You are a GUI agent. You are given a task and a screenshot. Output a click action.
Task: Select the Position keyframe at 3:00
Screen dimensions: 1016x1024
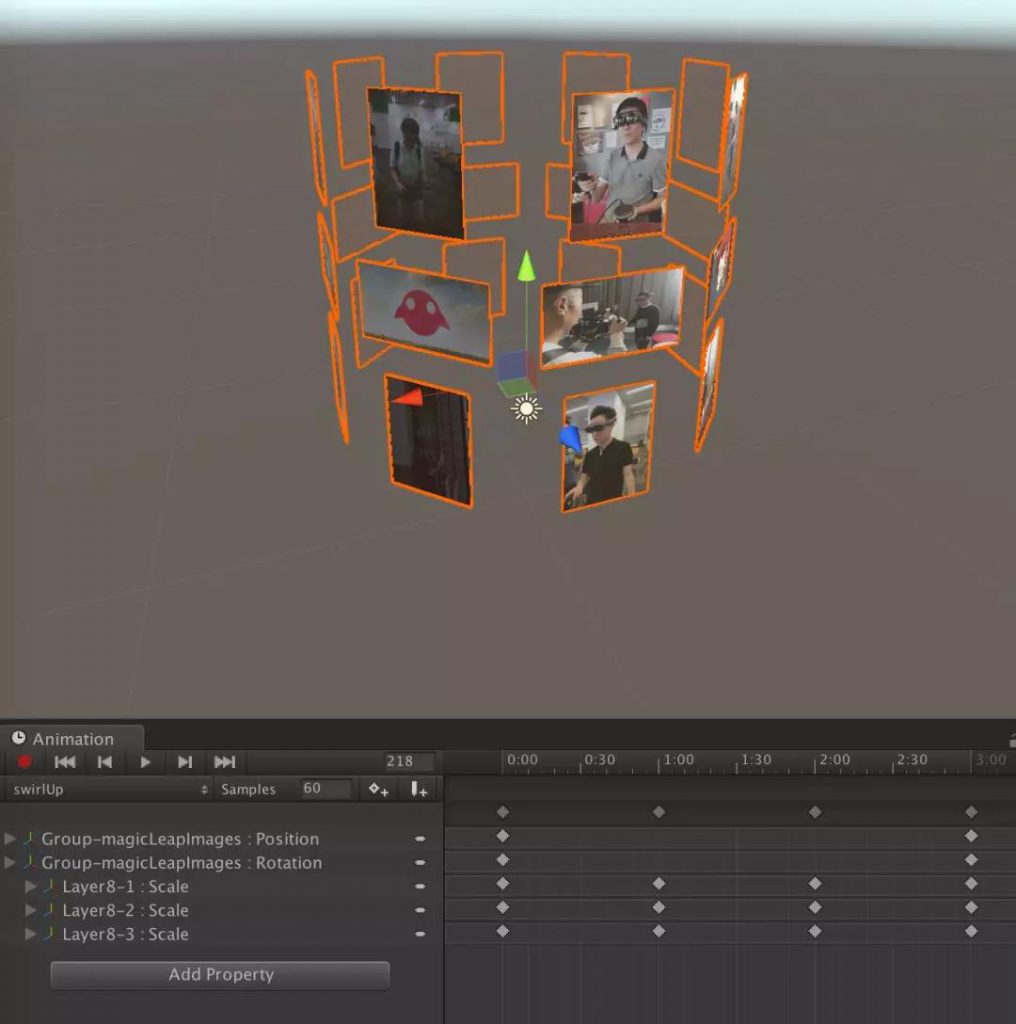point(971,835)
